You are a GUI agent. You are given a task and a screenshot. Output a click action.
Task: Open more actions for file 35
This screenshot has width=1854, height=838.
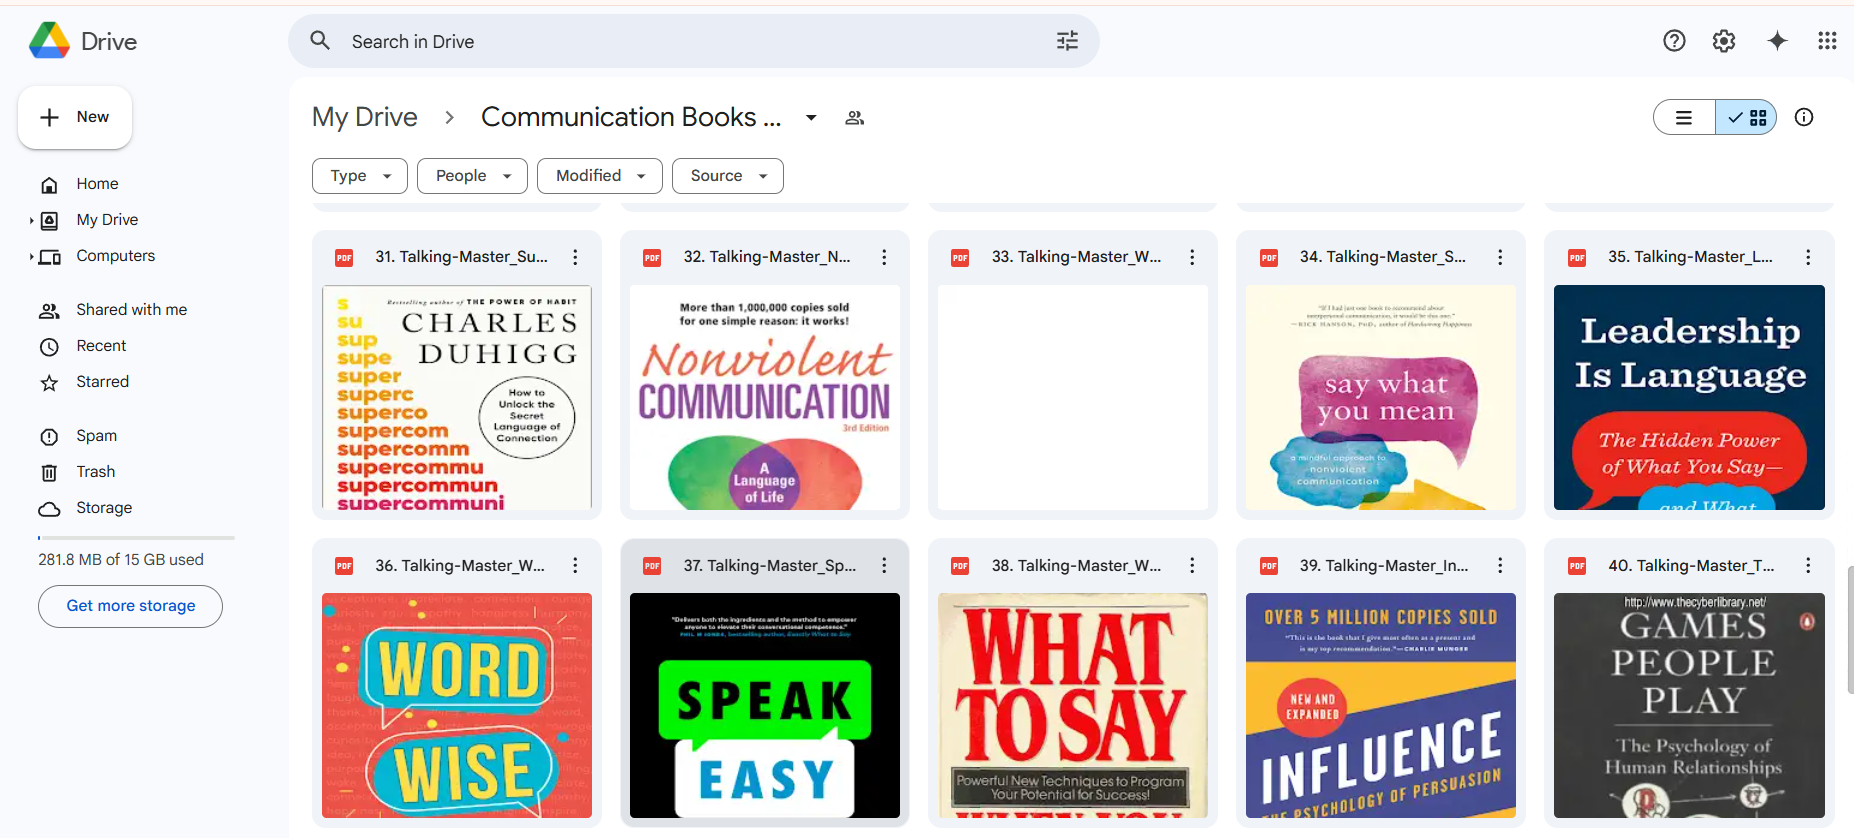(1808, 257)
